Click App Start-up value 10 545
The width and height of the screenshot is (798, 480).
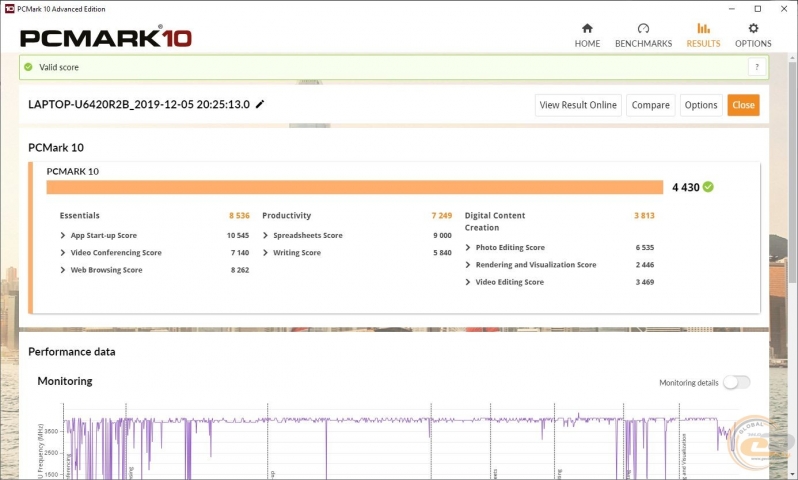pos(238,235)
